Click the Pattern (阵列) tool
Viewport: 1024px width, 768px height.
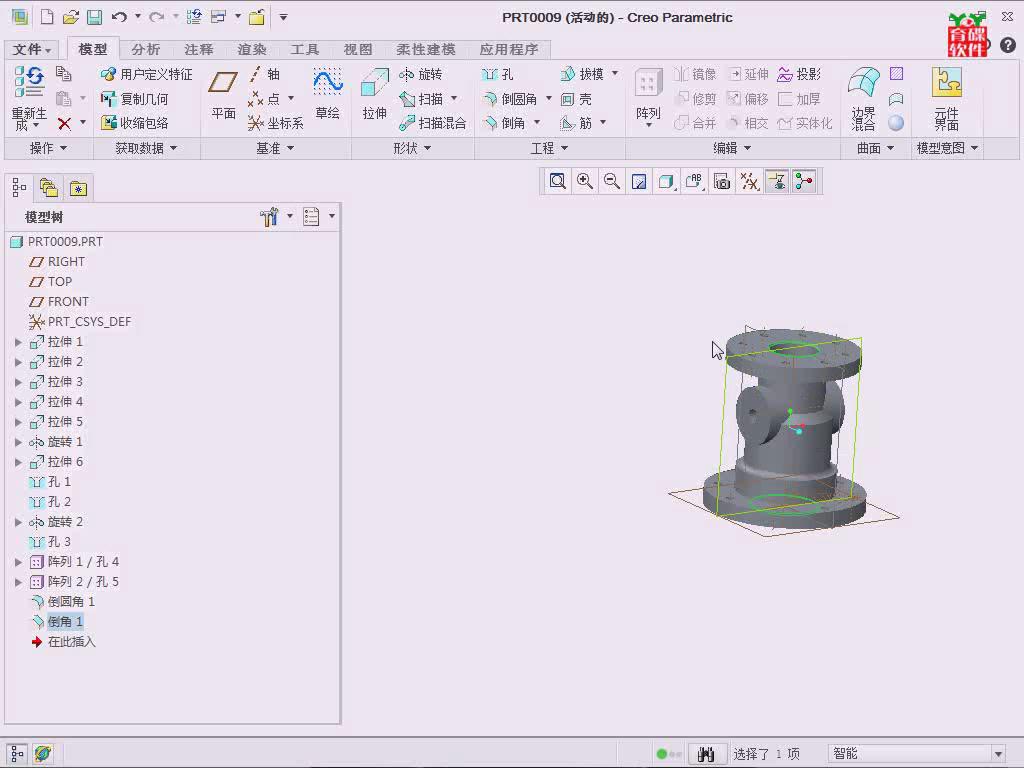tap(648, 97)
